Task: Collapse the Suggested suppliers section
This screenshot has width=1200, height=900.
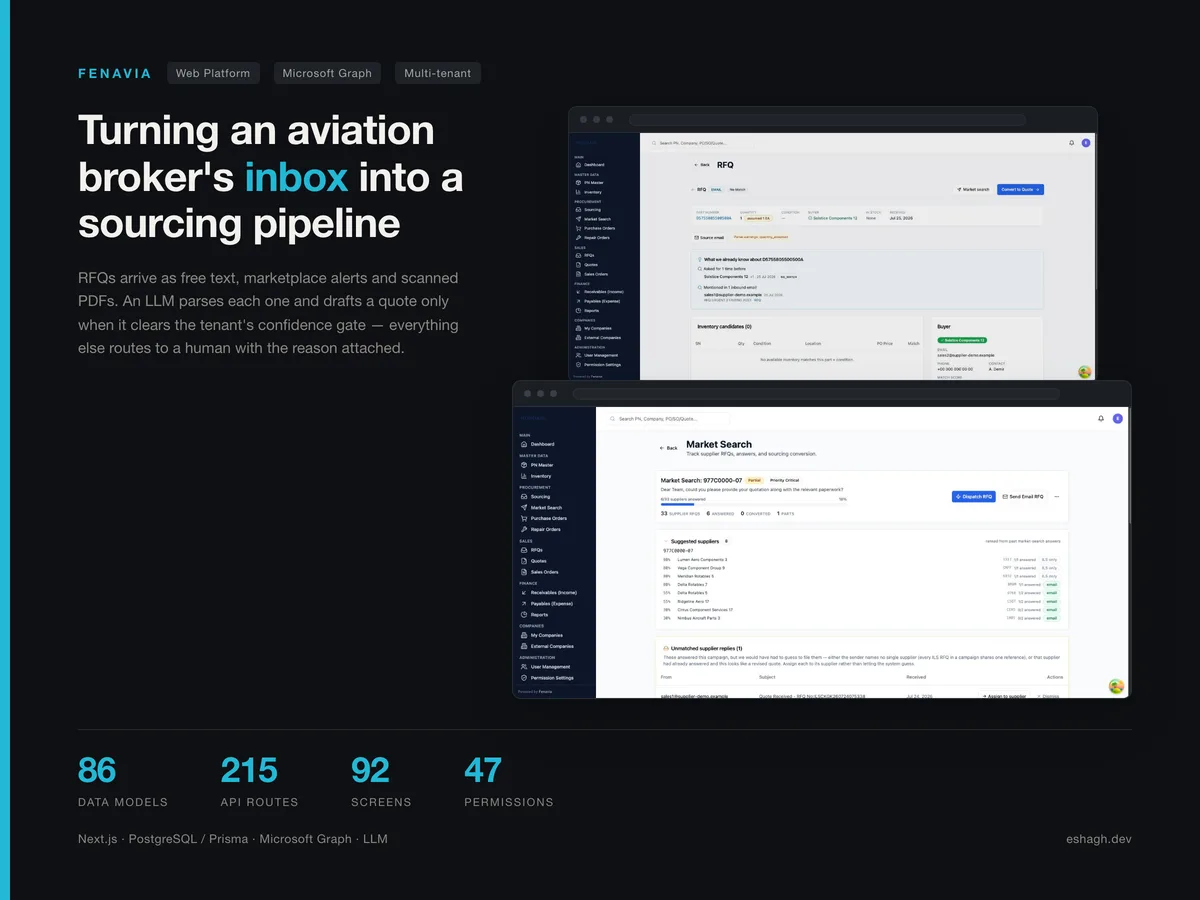Action: 665,541
